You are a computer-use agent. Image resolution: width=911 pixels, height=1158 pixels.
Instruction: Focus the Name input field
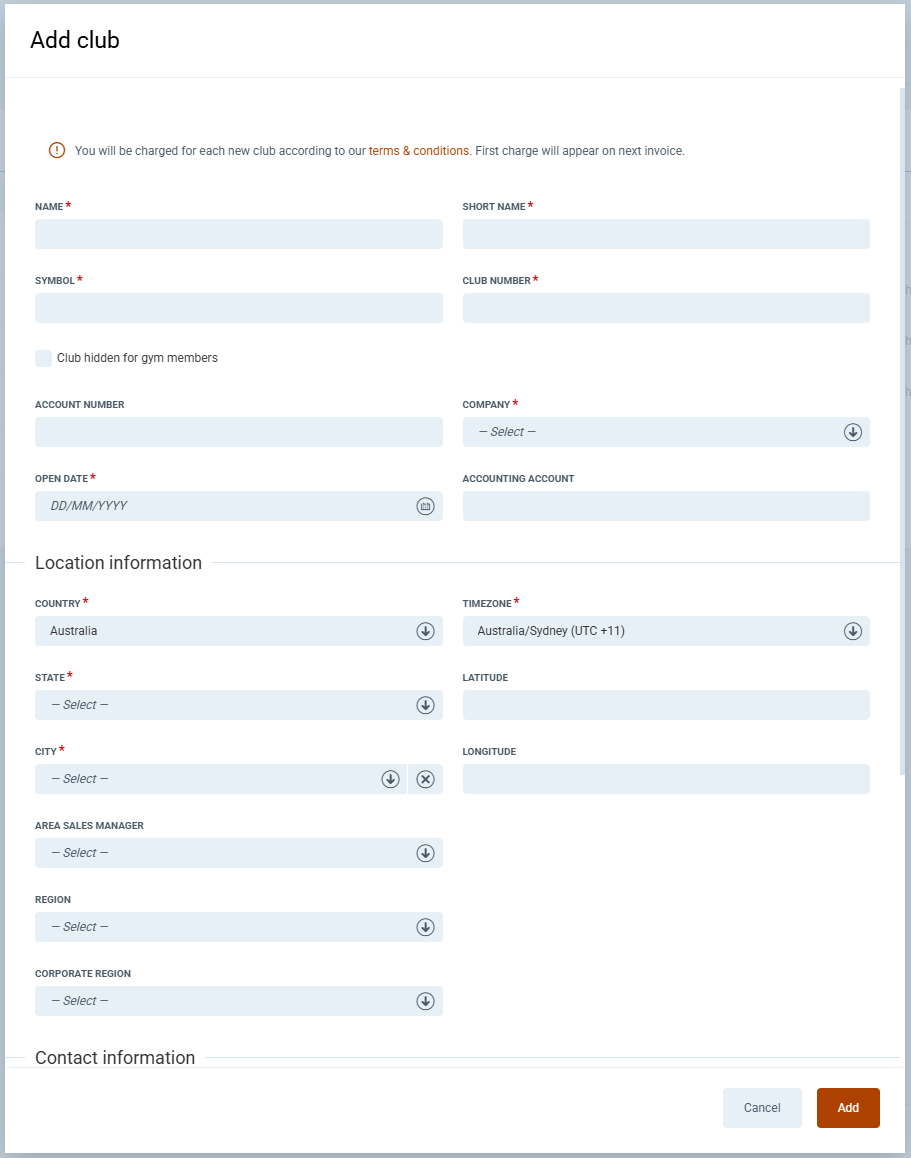238,234
